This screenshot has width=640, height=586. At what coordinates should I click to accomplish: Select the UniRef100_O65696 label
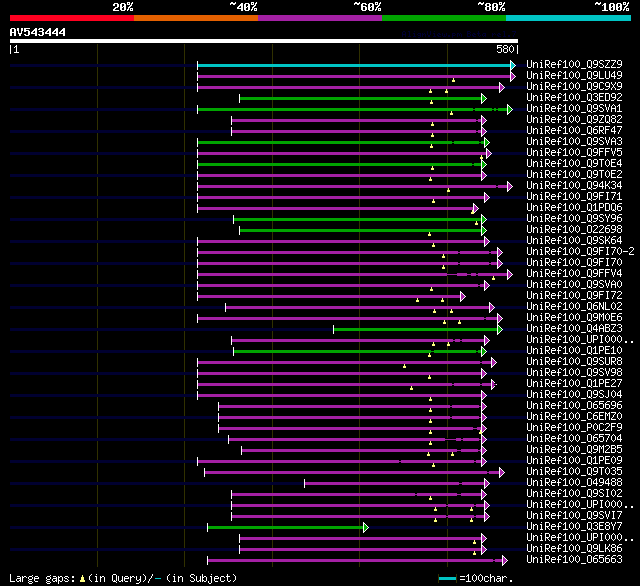pyautogui.click(x=574, y=406)
